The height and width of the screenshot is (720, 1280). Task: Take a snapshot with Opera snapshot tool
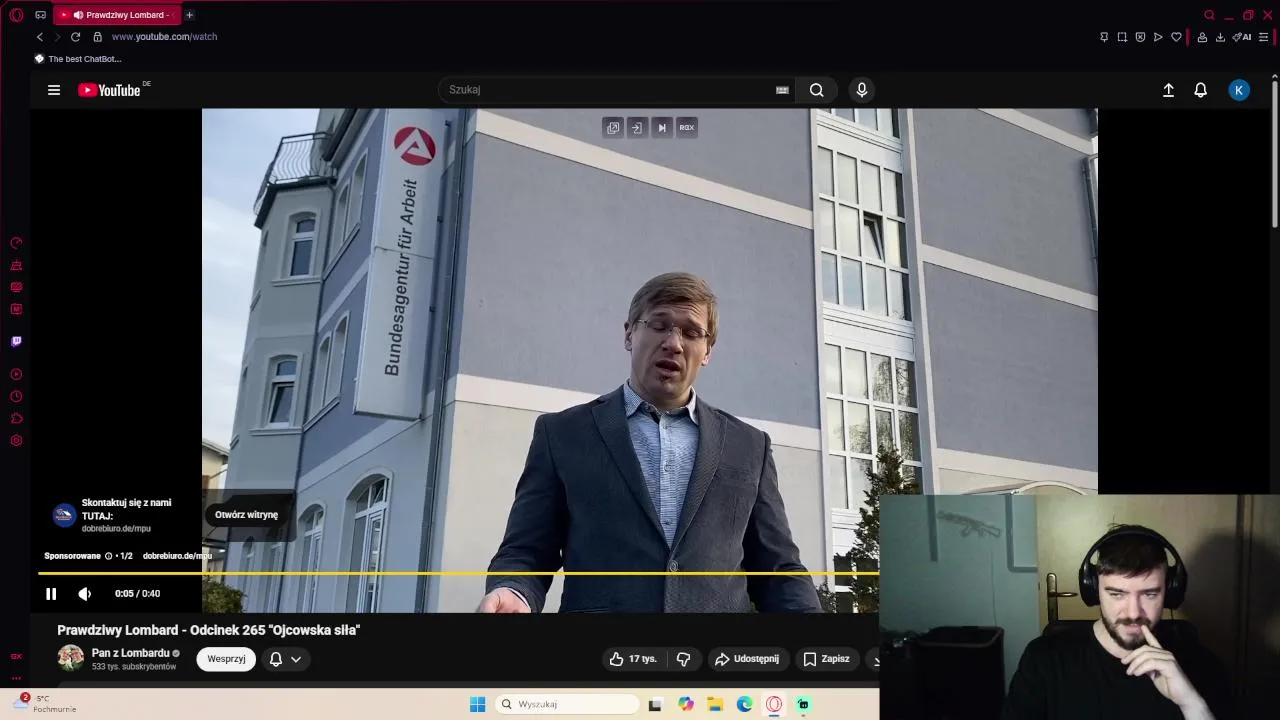1122,37
